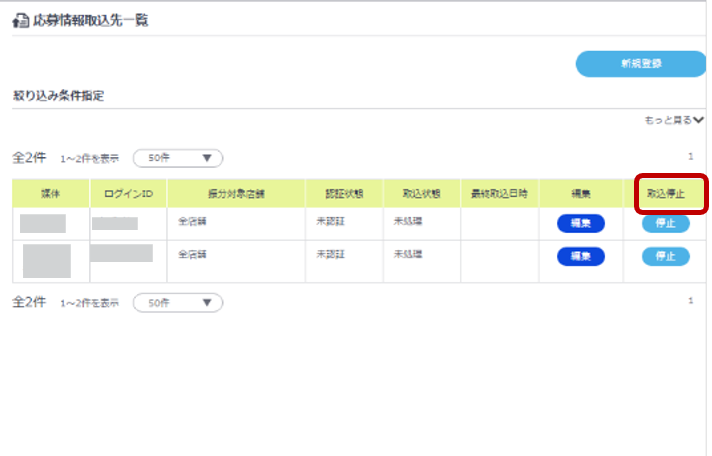Image resolution: width=712 pixels, height=456 pixels.
Task: Select the ログインID column header
Action: (x=127, y=192)
